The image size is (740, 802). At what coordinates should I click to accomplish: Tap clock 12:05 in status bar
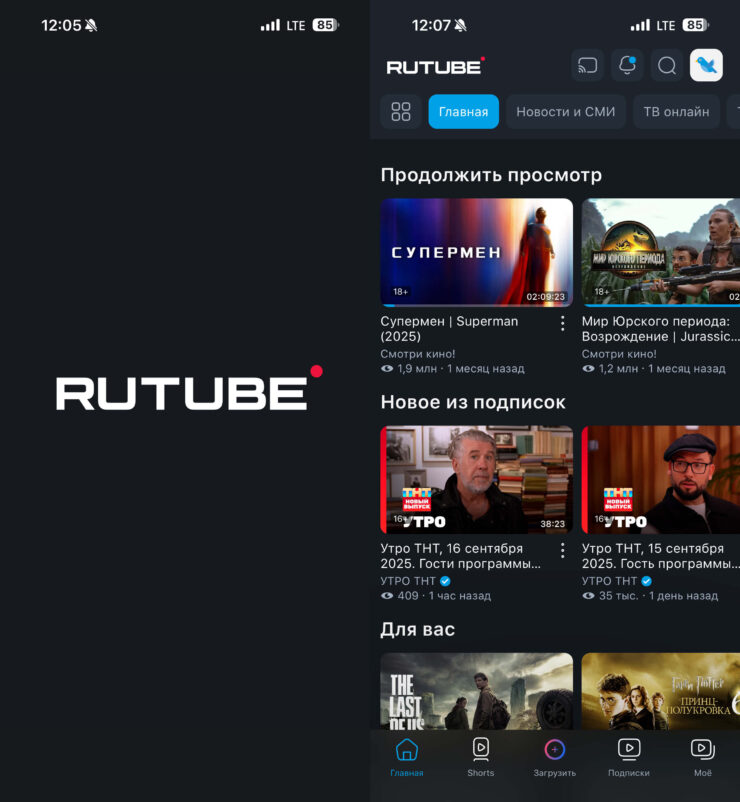click(x=61, y=25)
